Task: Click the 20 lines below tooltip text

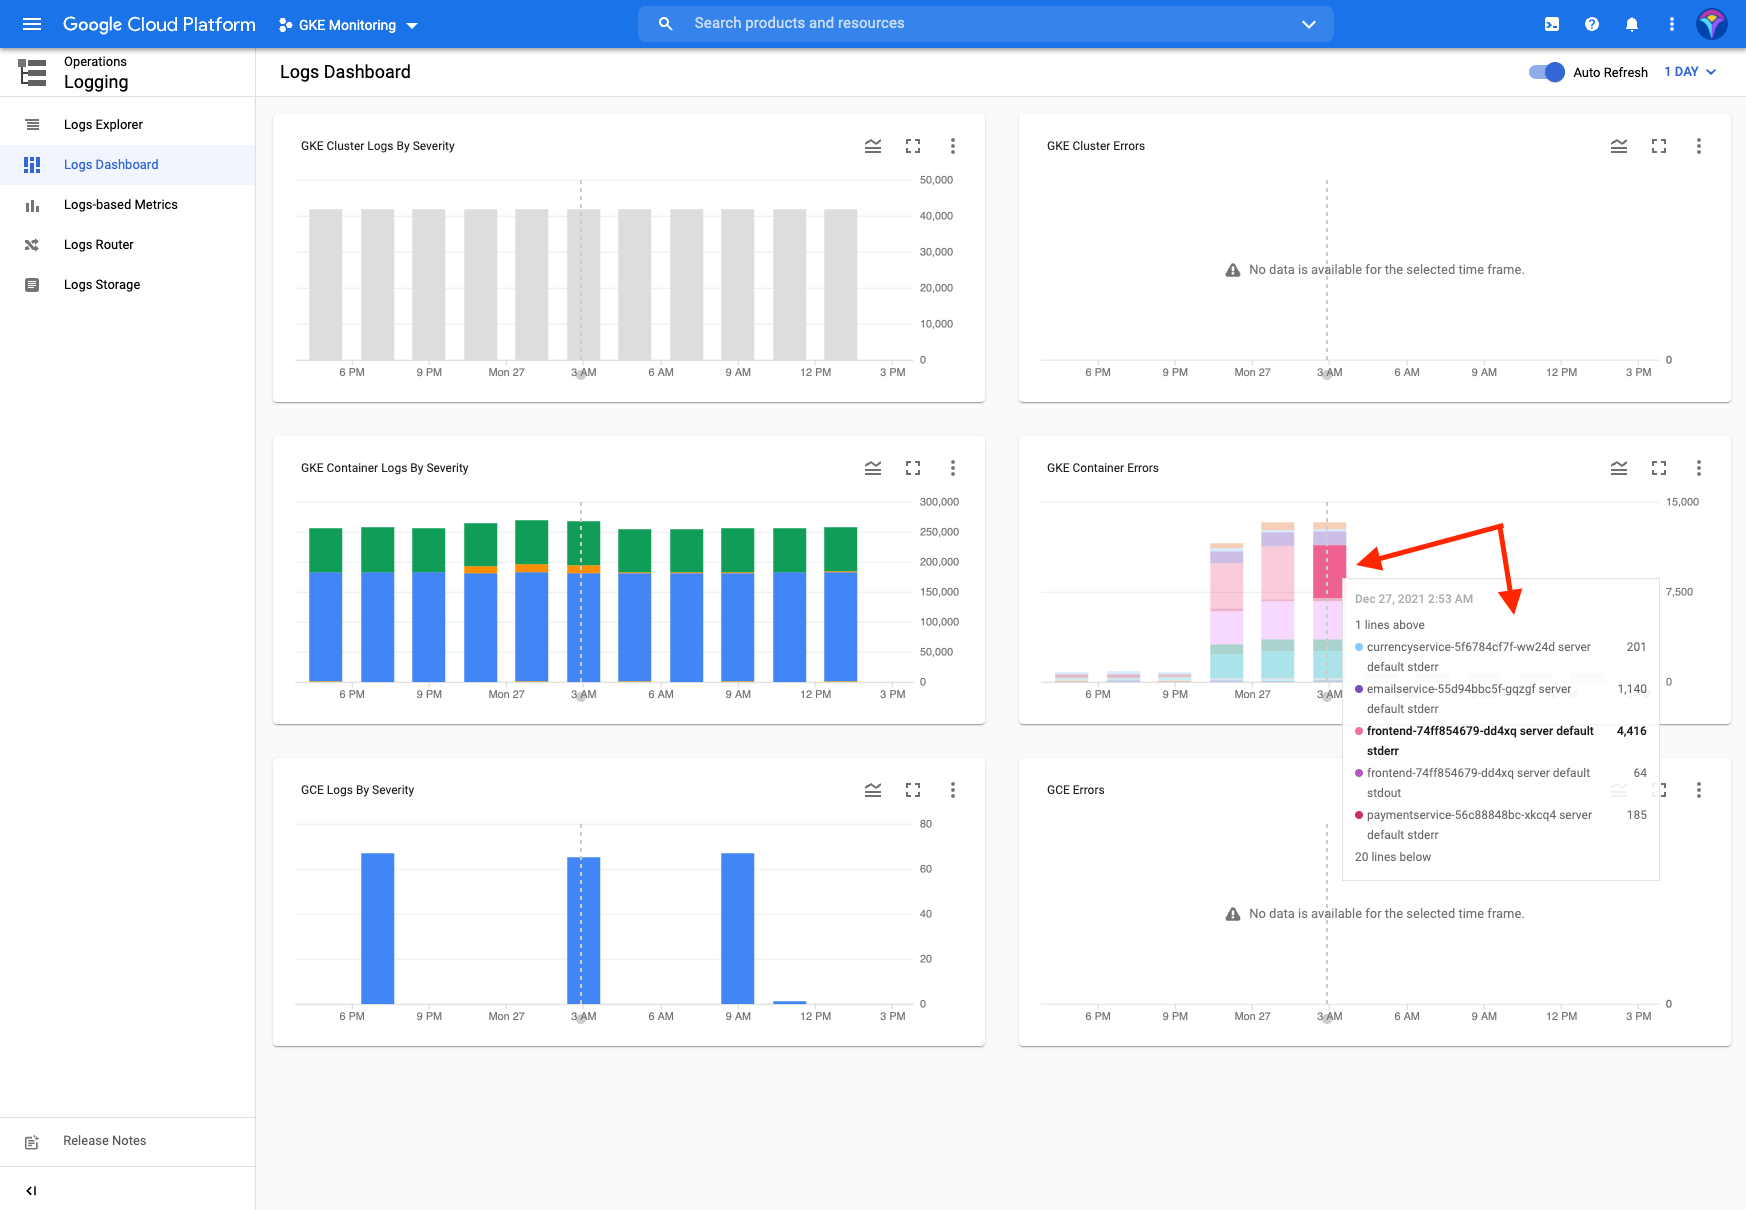Action: tap(1393, 857)
